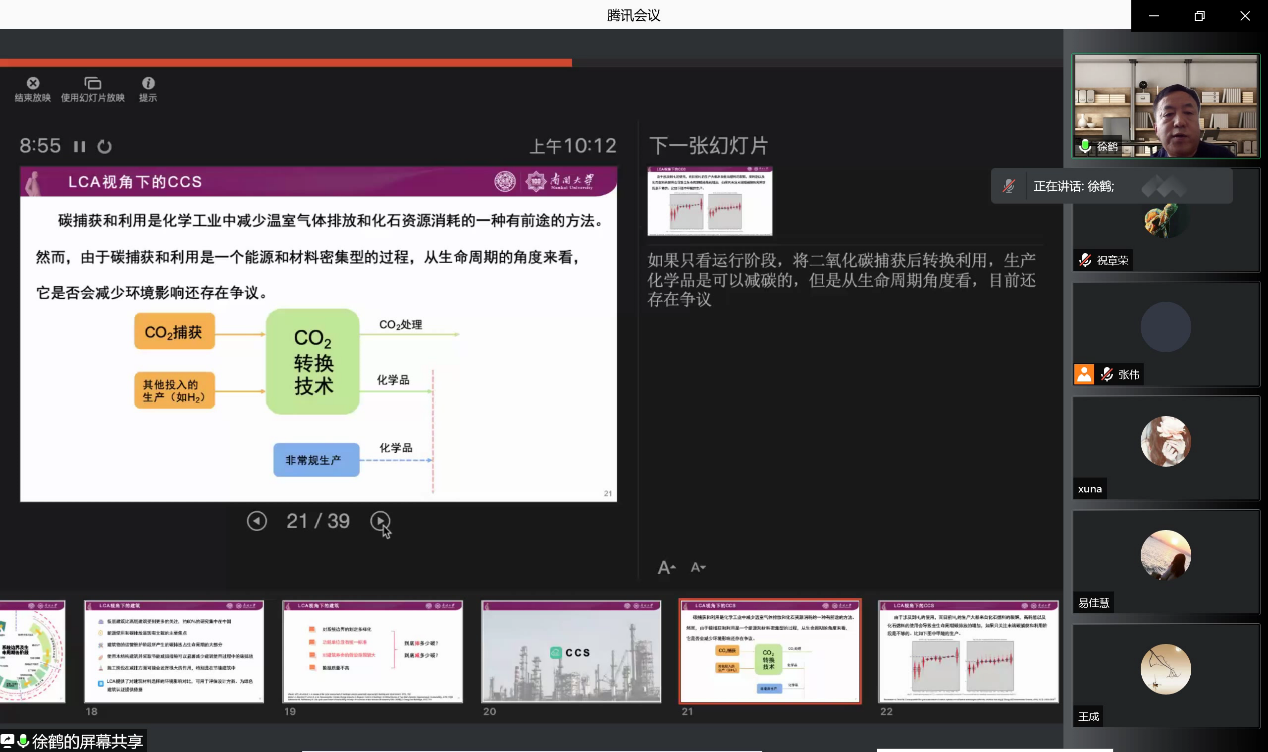1268x752 pixels.
Task: Select slide 22 thumbnail in filmstrip
Action: coord(968,651)
